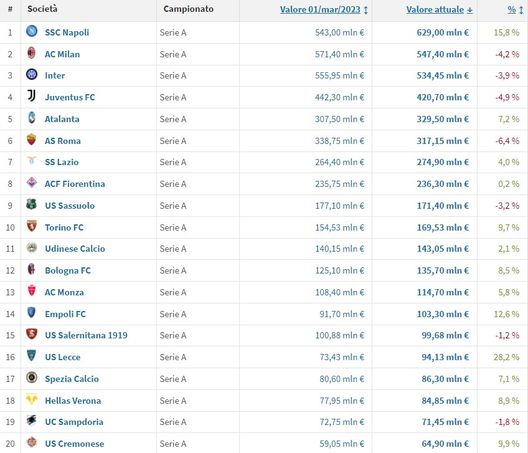Viewport: 528px width, 453px height.
Task: Open the Atalanta team link
Action: click(x=62, y=119)
